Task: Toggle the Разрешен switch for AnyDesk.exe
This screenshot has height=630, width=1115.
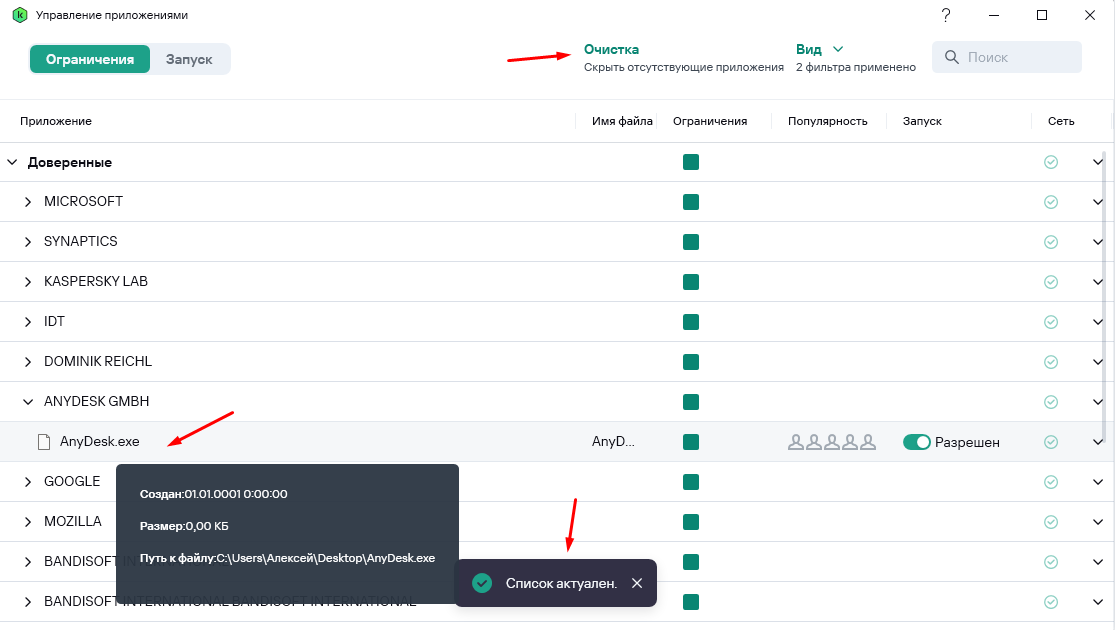Action: tap(917, 442)
